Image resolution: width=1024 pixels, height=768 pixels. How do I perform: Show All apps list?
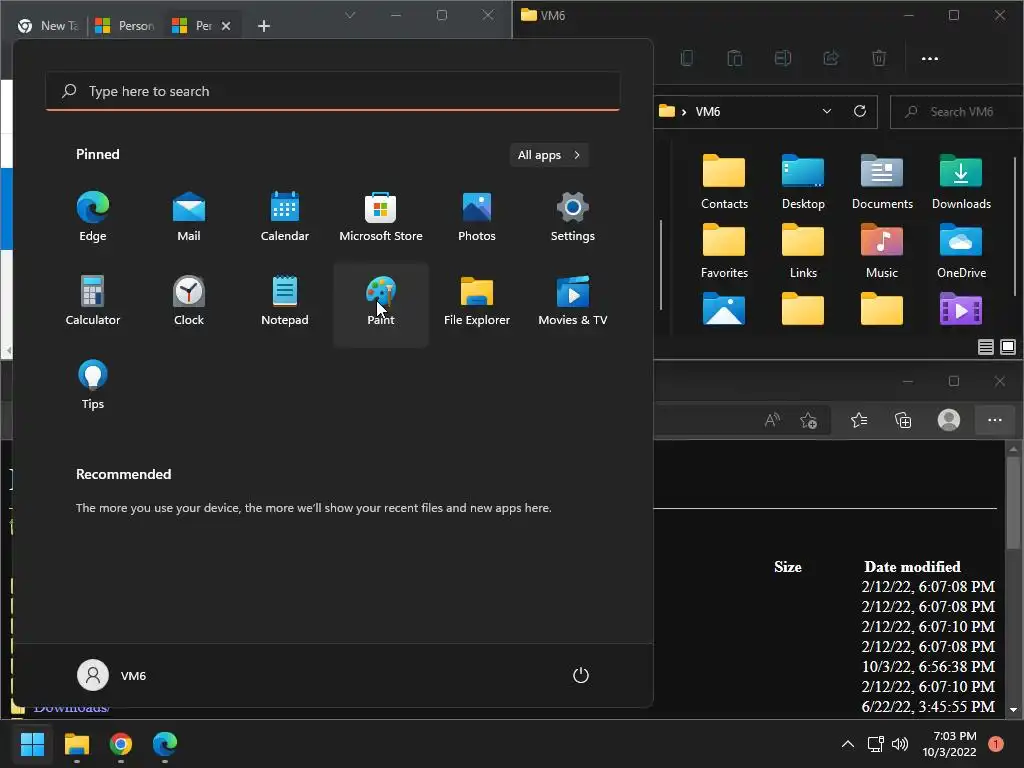549,155
